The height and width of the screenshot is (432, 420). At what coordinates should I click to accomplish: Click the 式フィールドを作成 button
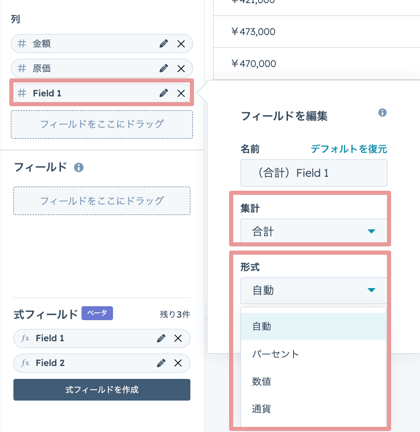click(102, 389)
